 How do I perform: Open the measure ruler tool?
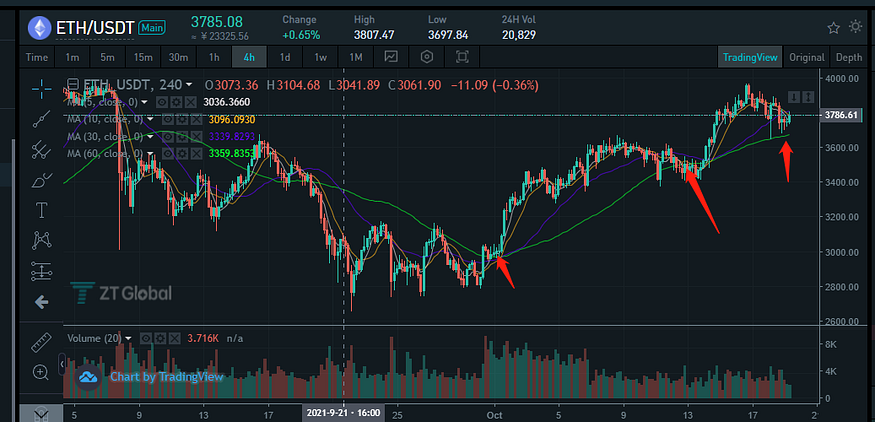pos(41,342)
